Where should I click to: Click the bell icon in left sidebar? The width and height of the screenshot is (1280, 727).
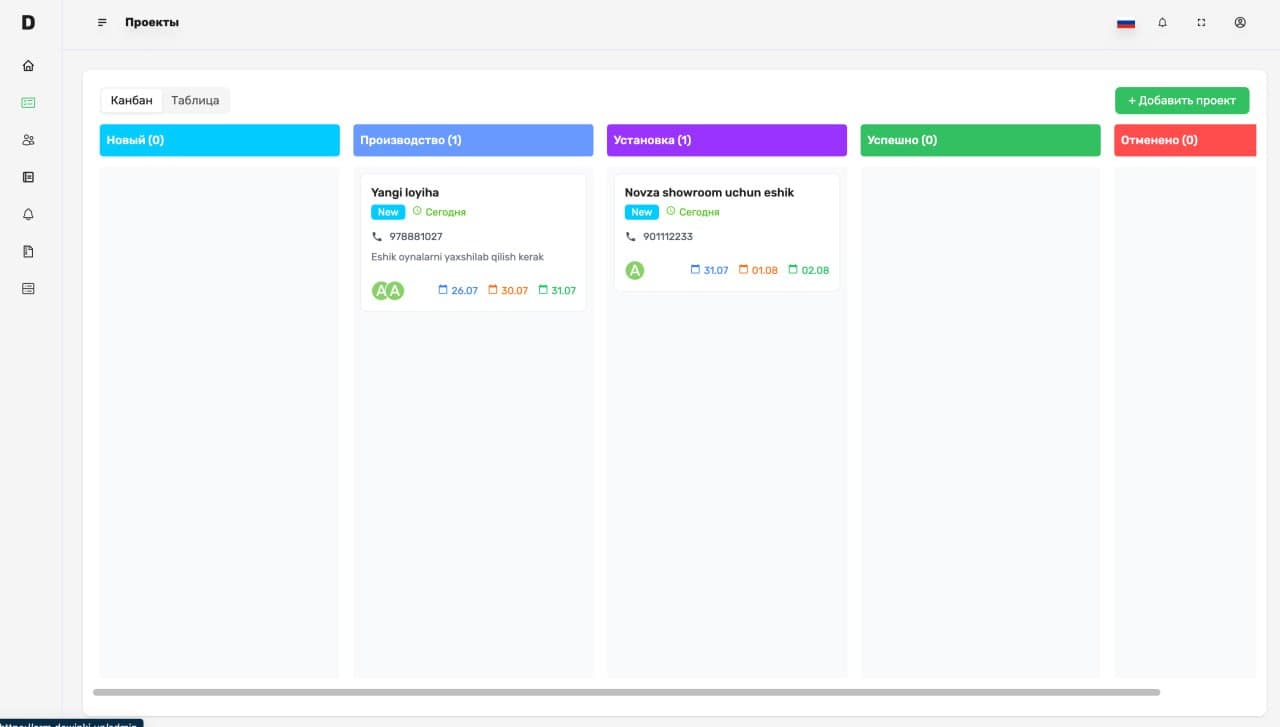[28, 214]
